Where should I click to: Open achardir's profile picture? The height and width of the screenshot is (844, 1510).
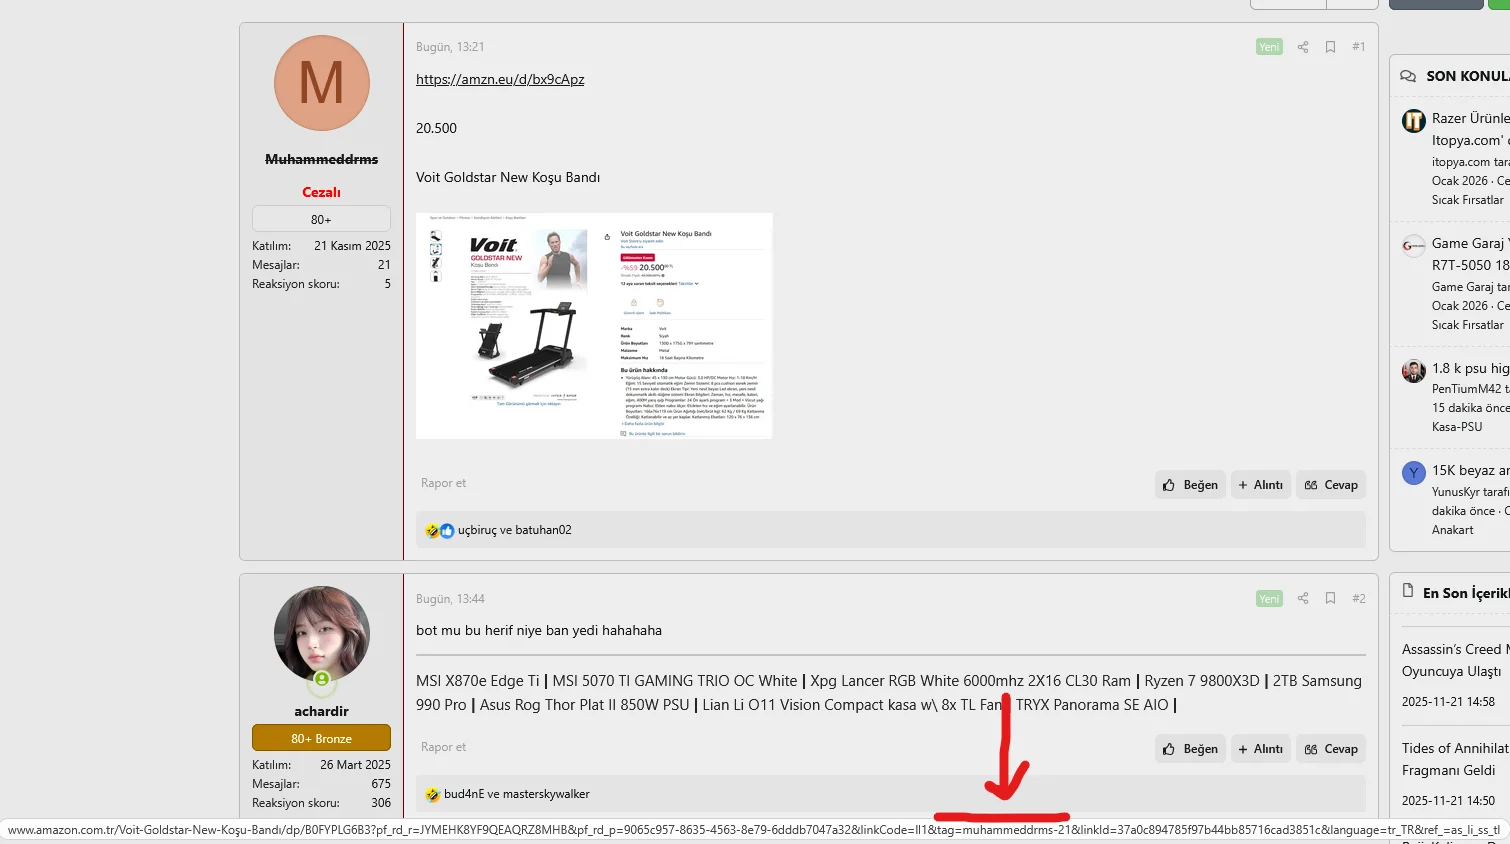pos(322,634)
